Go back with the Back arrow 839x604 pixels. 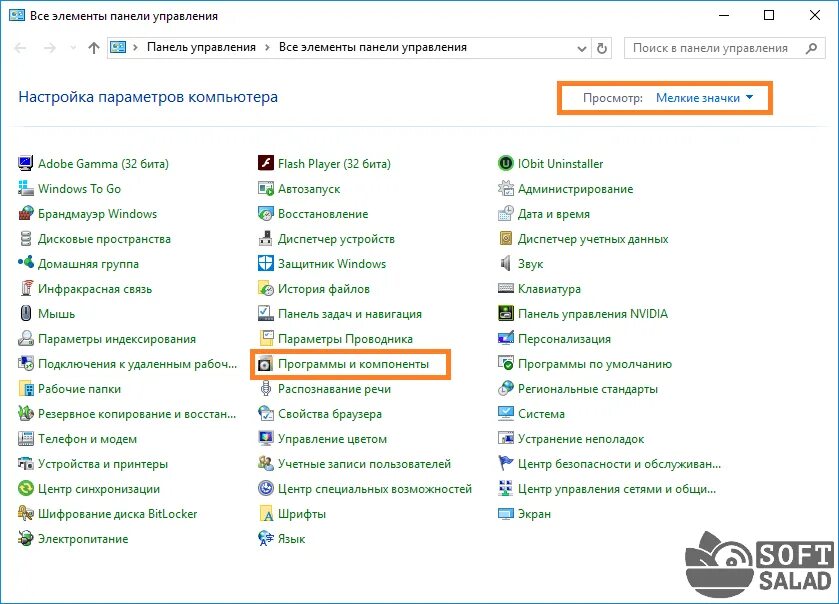[x=20, y=48]
